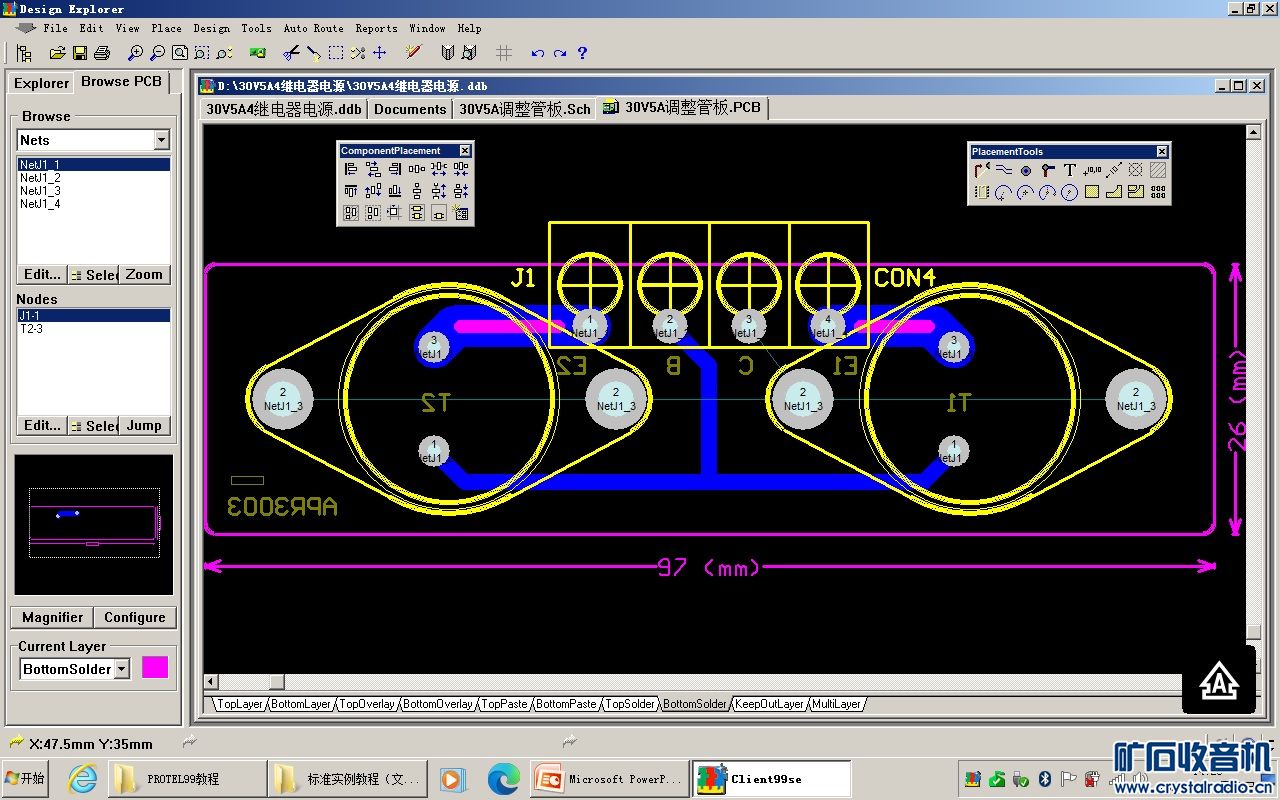Click align components left icon
The image size is (1280, 800).
(x=351, y=170)
